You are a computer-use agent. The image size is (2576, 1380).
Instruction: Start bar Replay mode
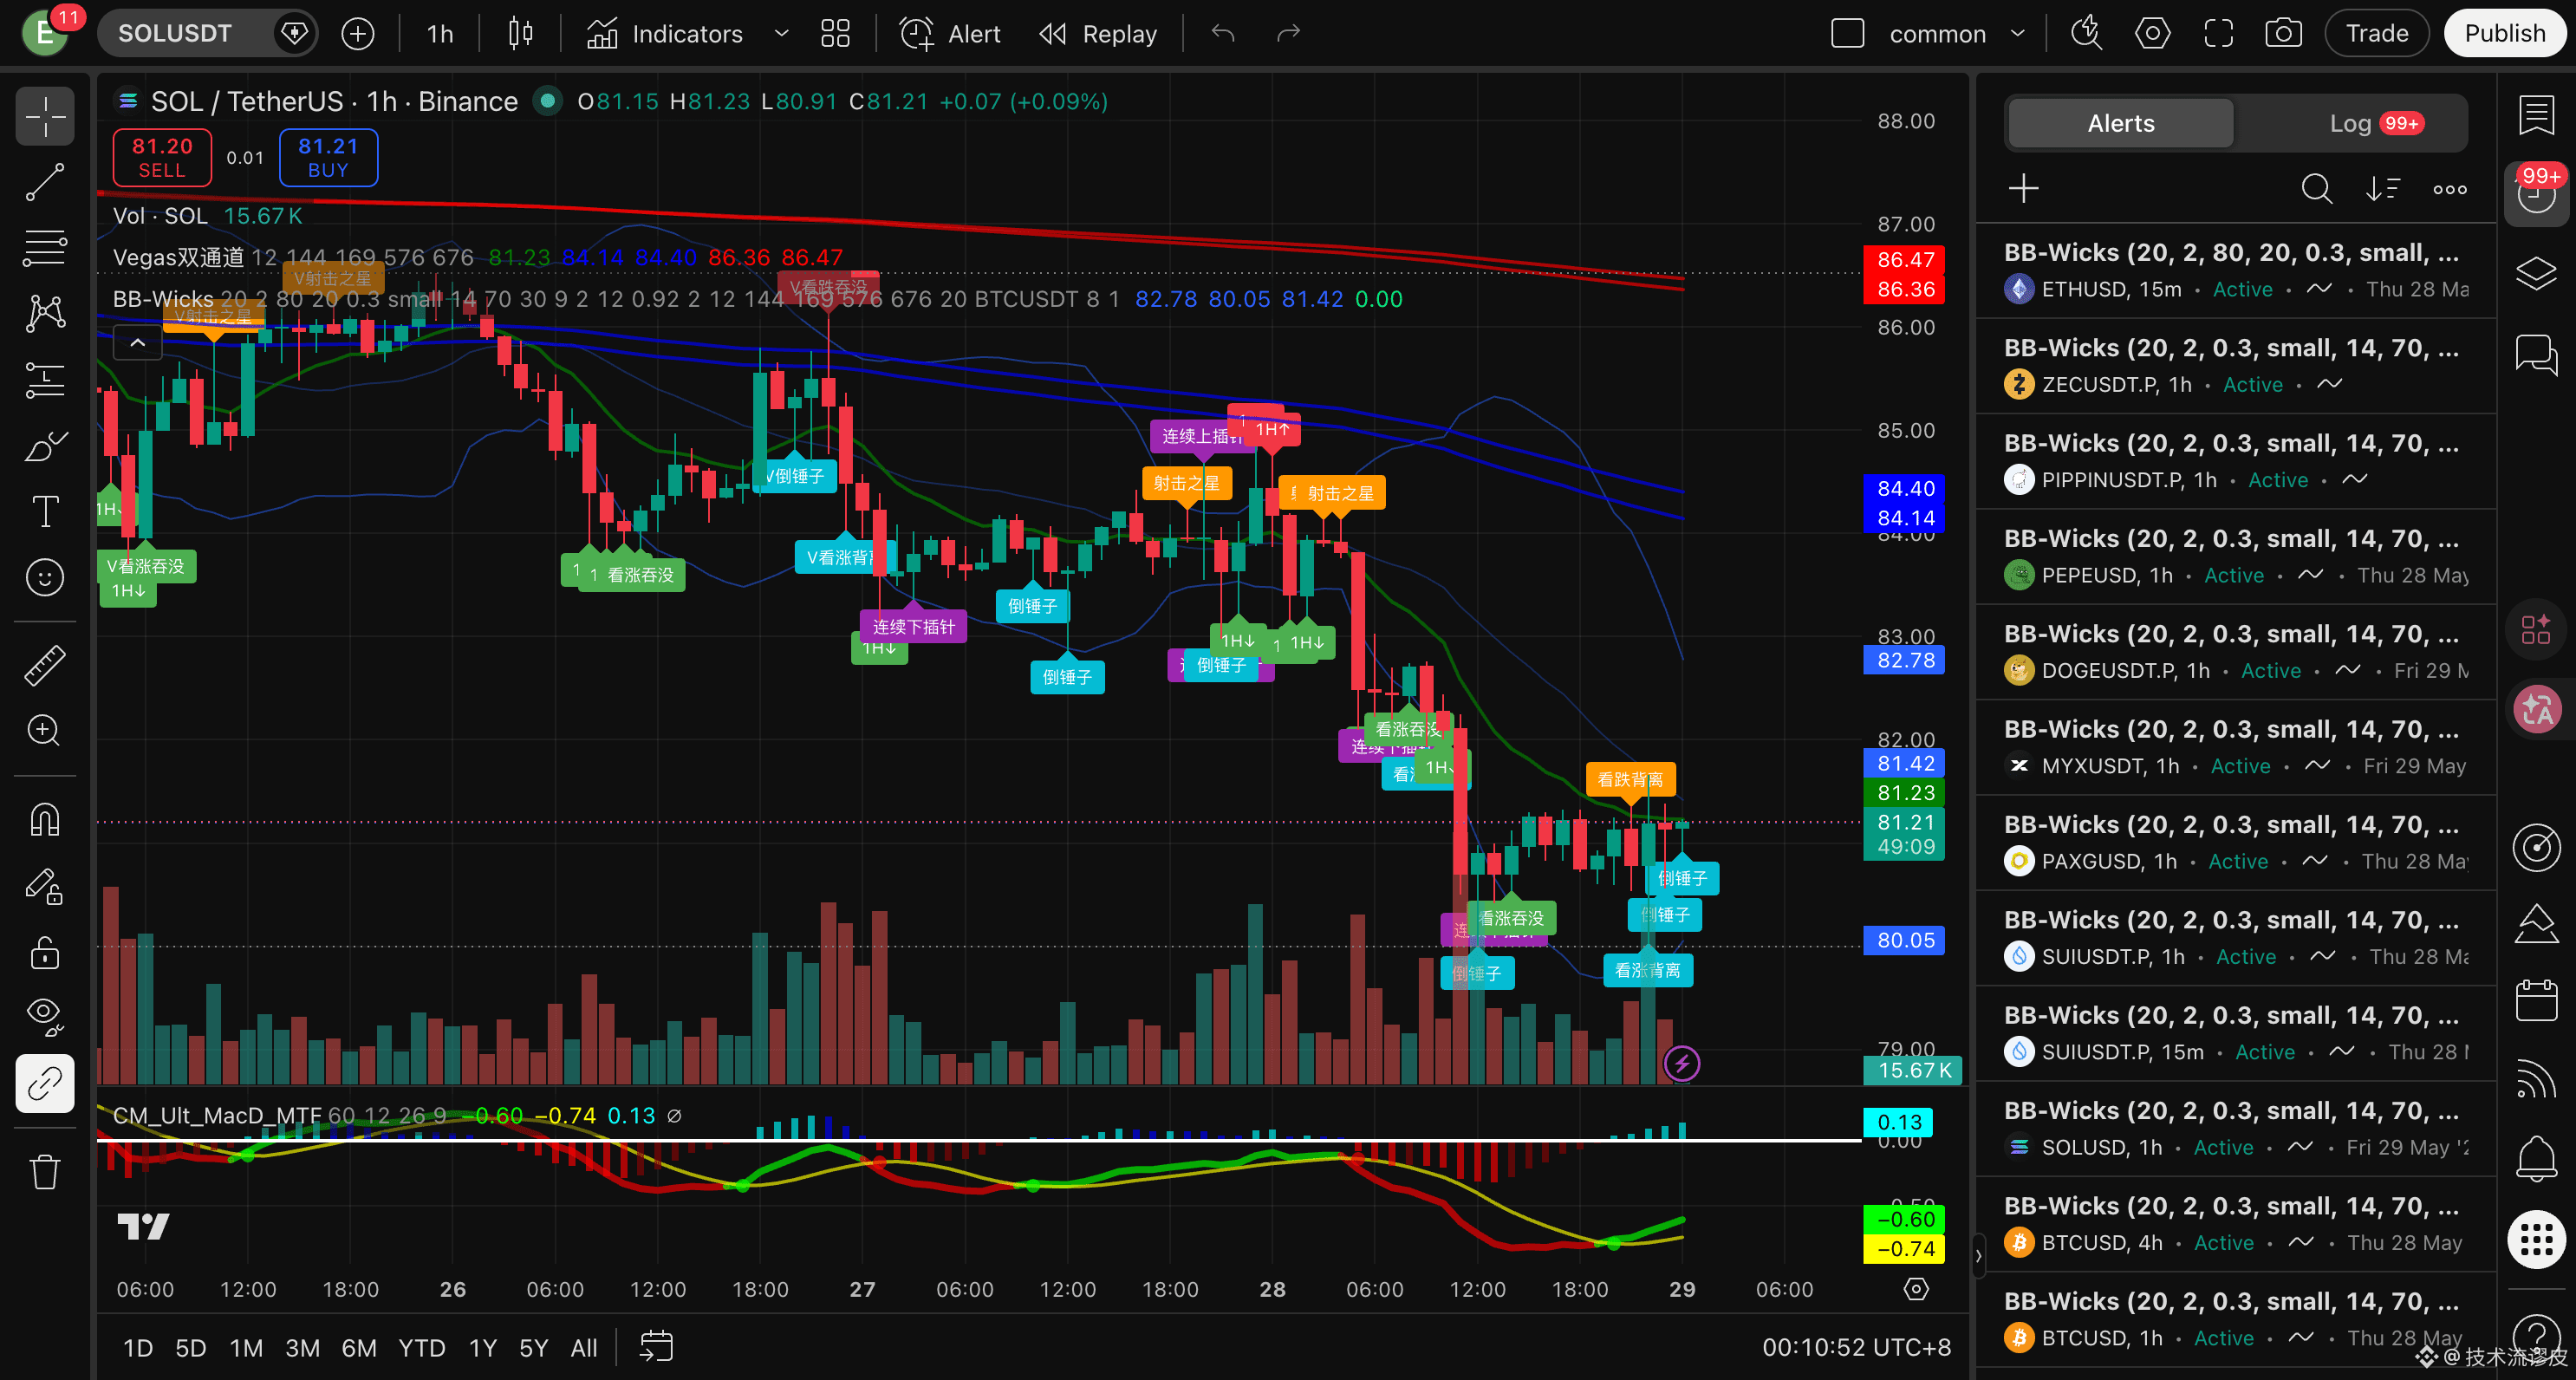click(x=1098, y=34)
